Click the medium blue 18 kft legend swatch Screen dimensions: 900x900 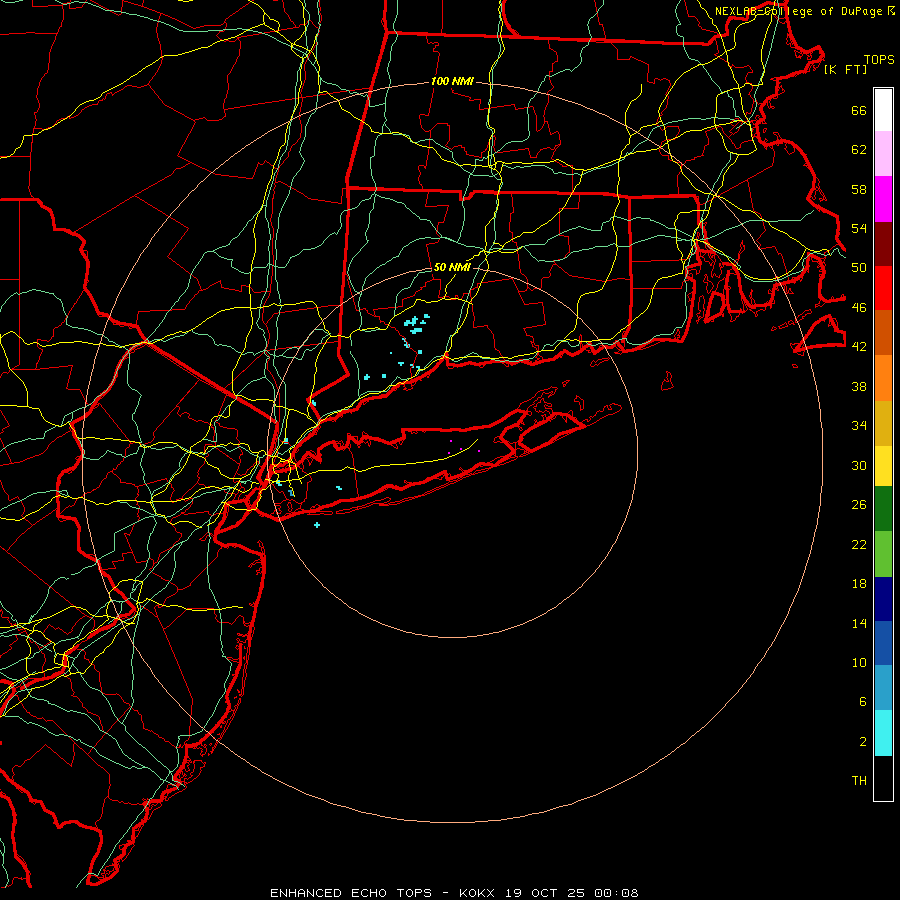click(883, 643)
